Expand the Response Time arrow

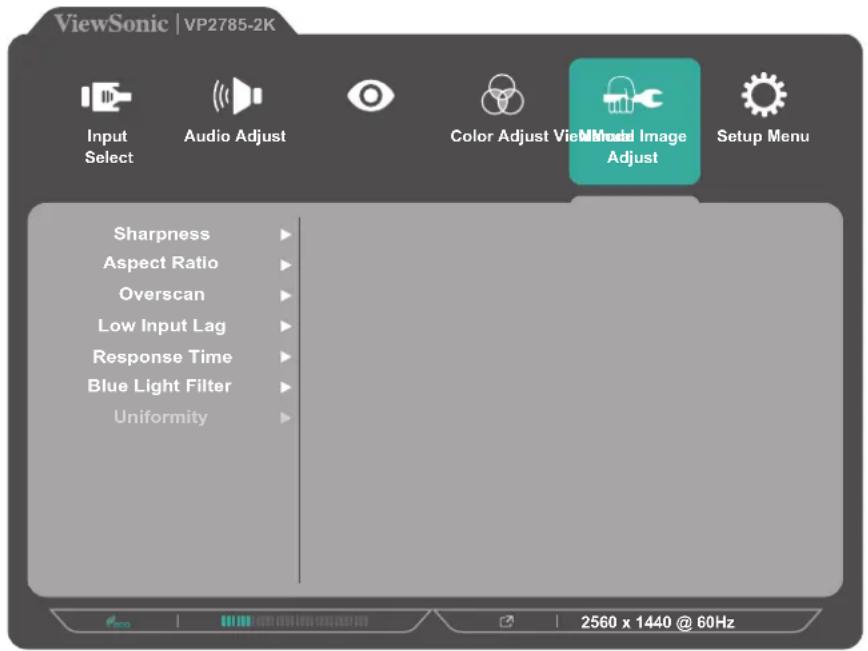click(x=286, y=356)
